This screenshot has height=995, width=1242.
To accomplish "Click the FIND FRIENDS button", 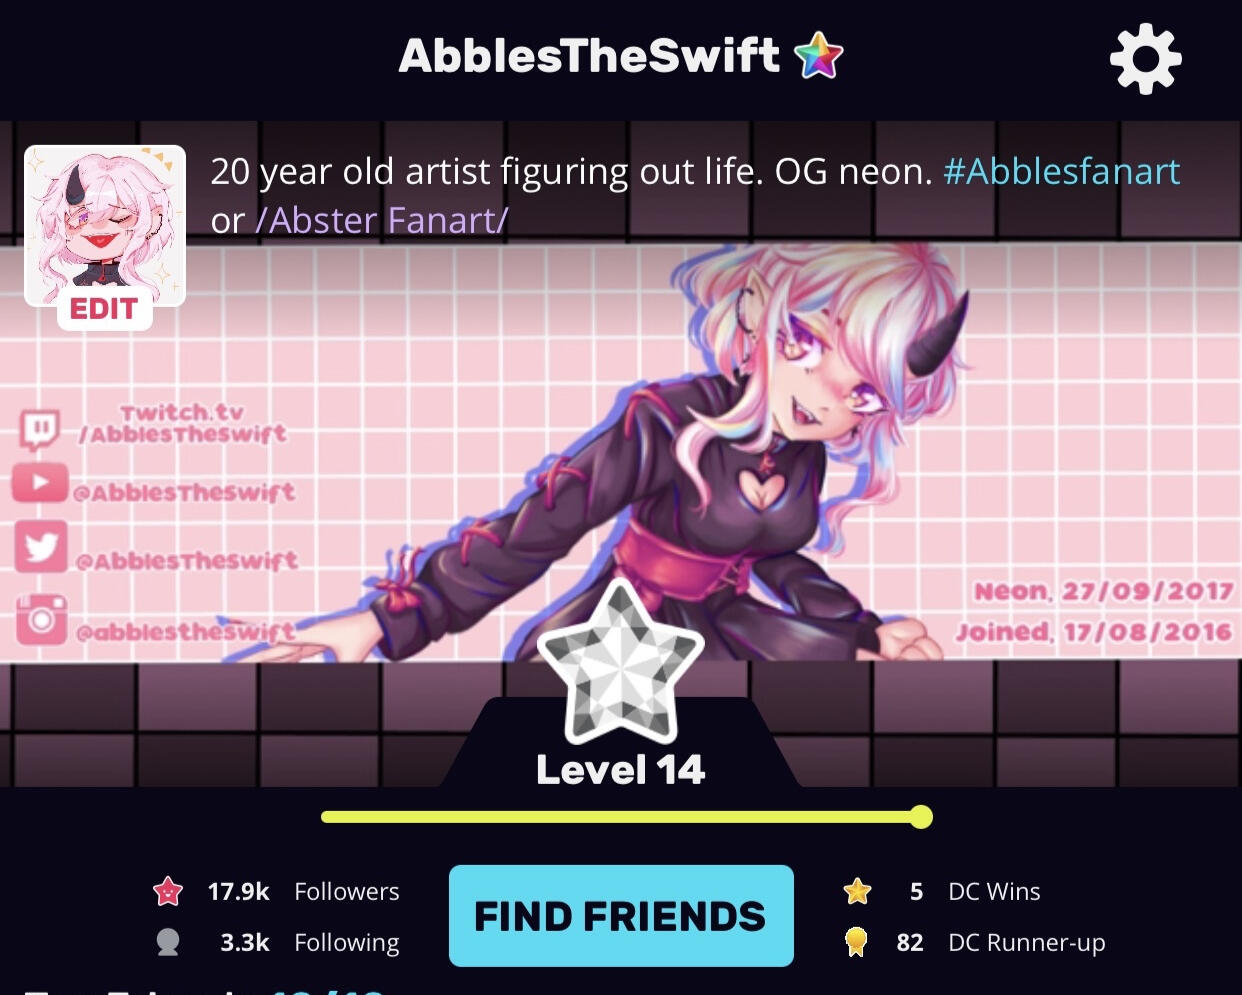I will point(621,916).
